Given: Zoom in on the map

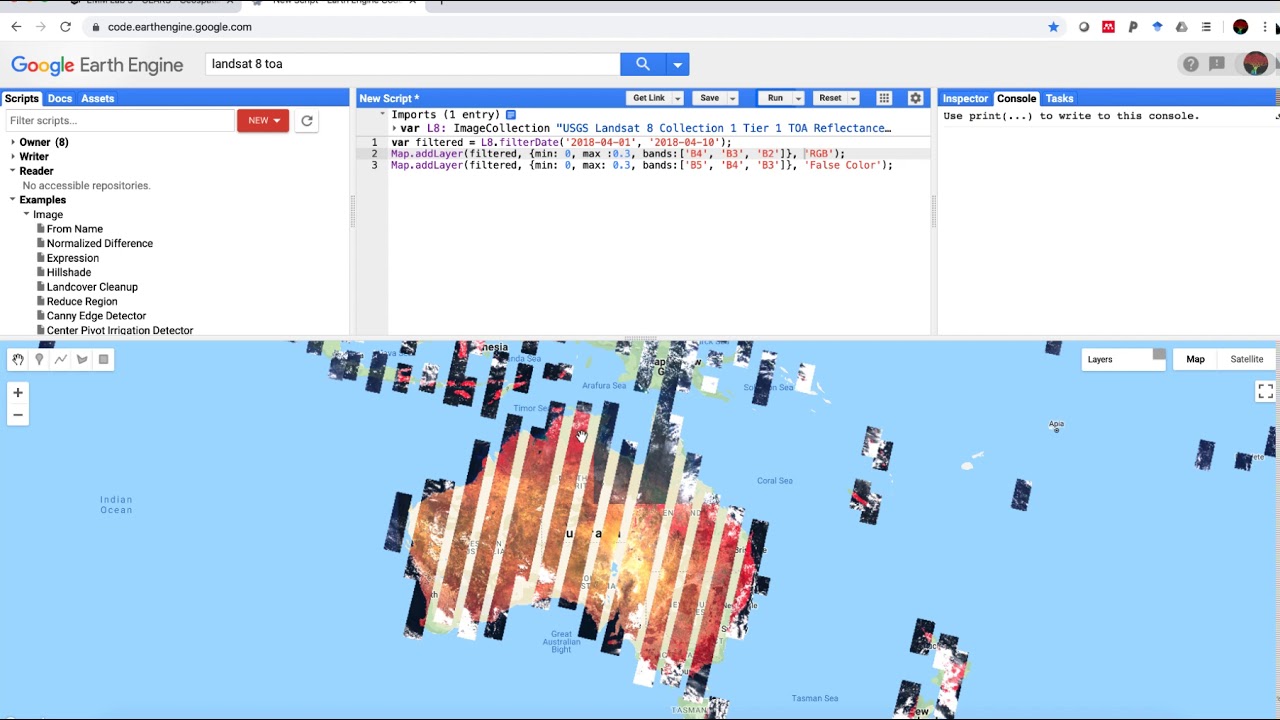Looking at the screenshot, I should [x=18, y=393].
